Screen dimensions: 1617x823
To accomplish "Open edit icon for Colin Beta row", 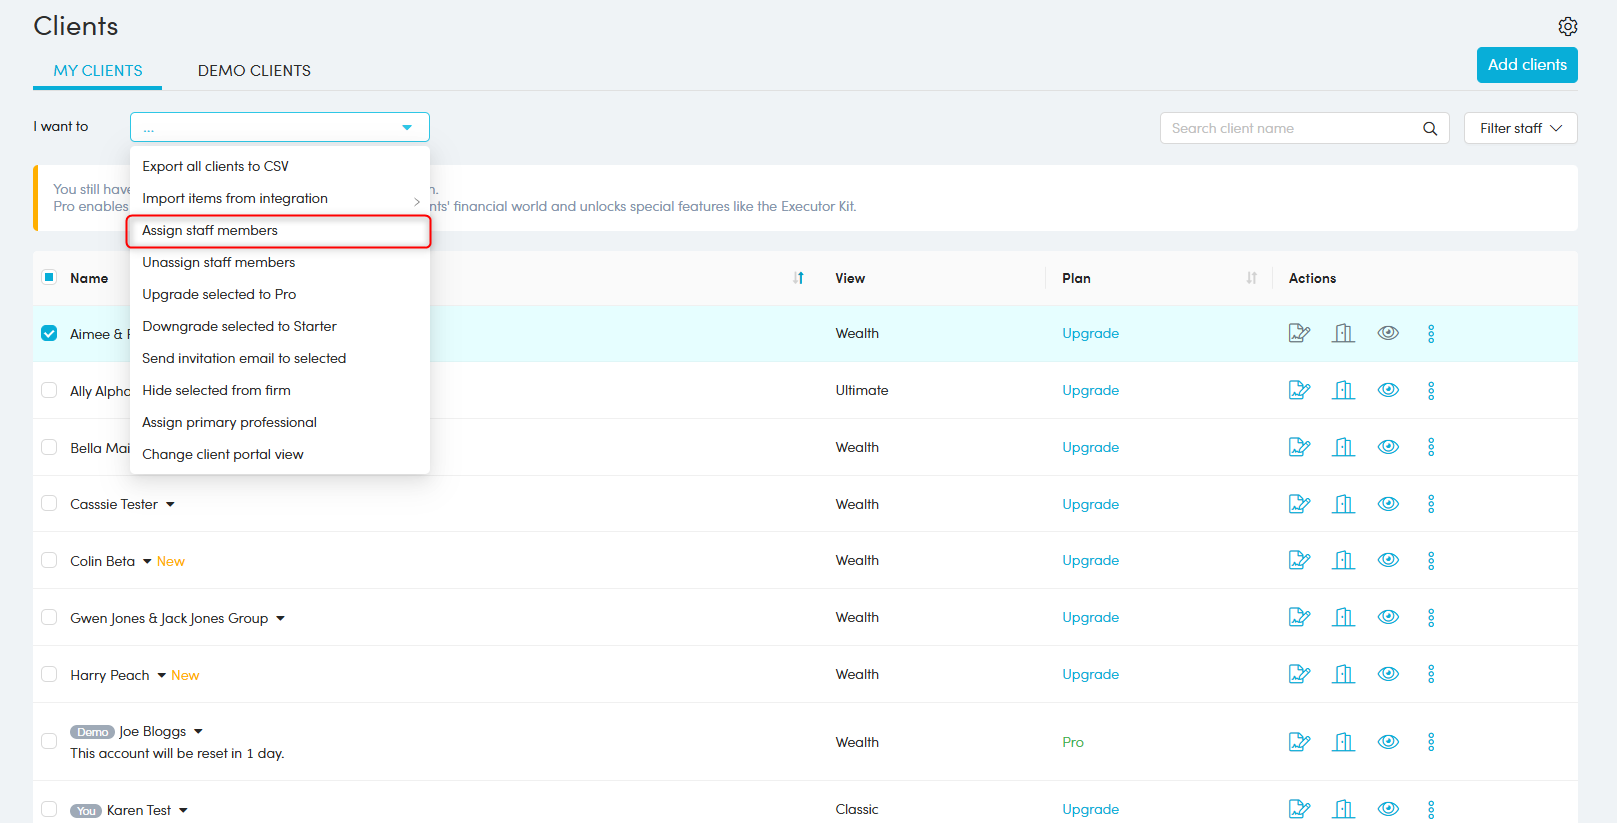I will pyautogui.click(x=1299, y=561).
